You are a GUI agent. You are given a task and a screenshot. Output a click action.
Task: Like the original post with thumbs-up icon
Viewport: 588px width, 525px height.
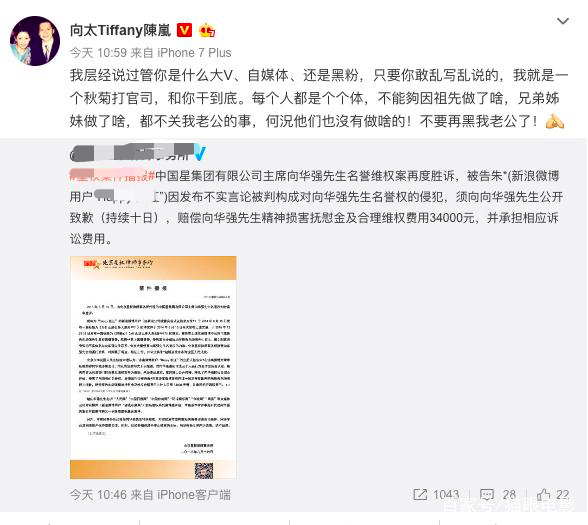coord(543,495)
